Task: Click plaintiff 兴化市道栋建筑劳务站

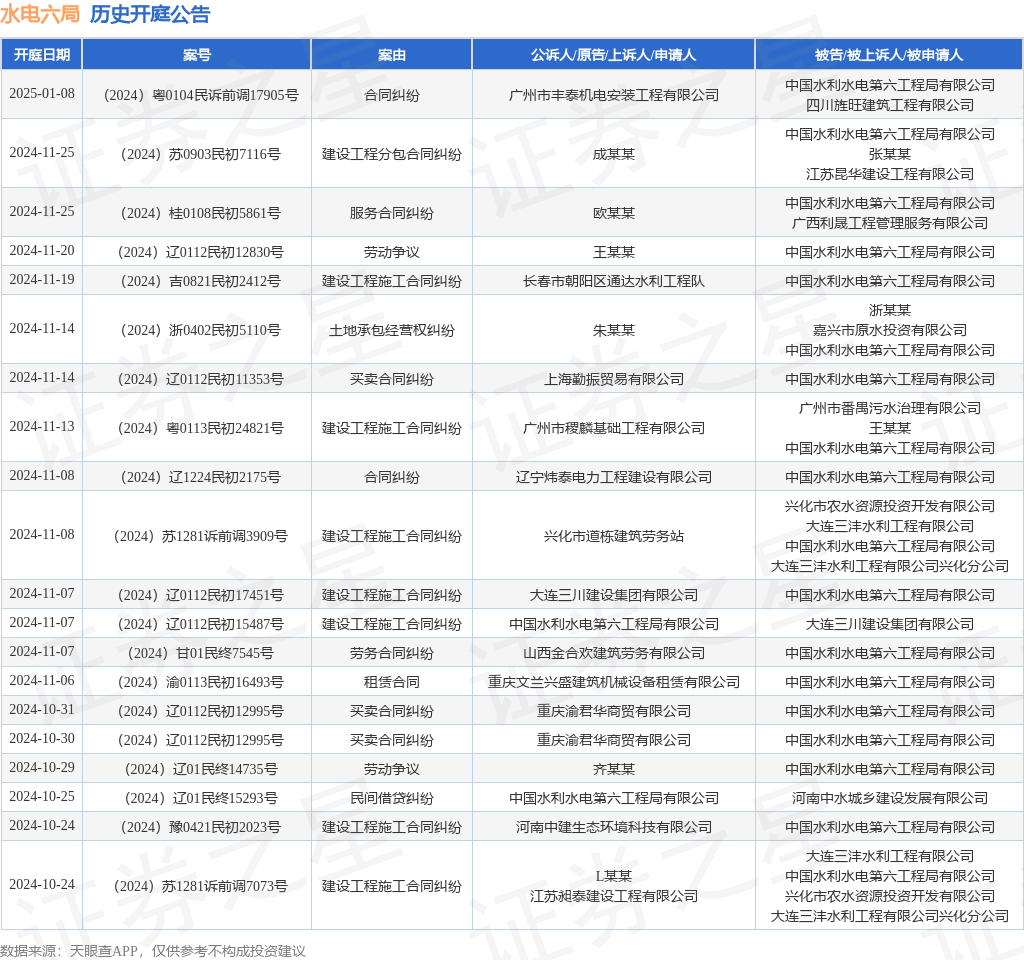Action: tap(614, 536)
